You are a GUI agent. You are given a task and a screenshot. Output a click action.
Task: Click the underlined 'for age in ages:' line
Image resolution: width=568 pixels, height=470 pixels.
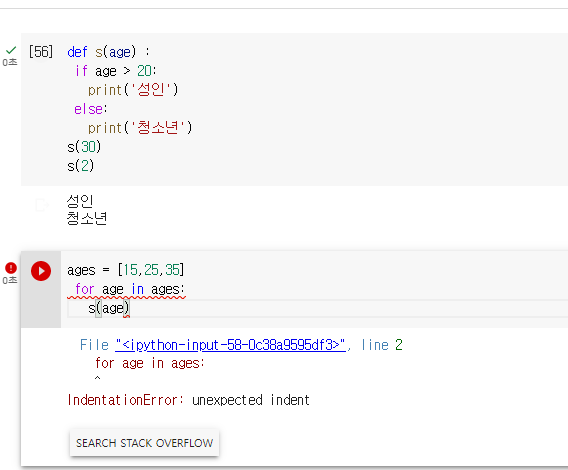point(130,289)
